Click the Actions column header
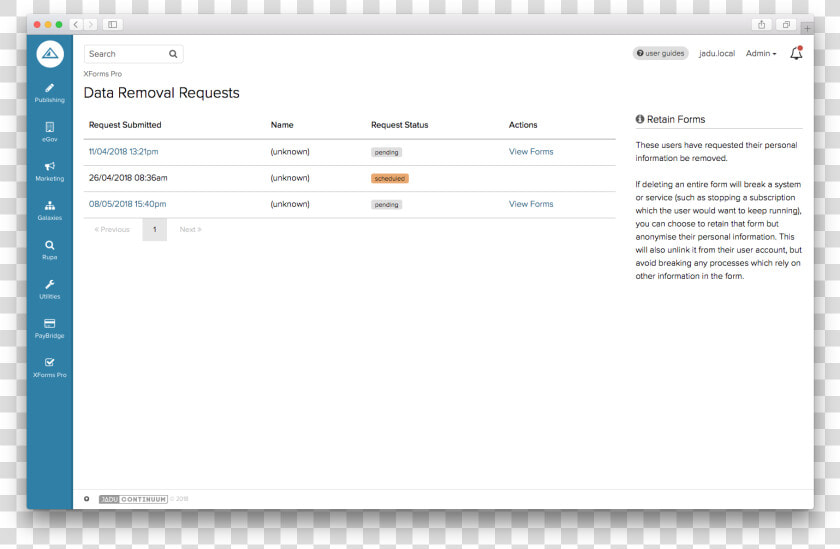This screenshot has height=549, width=840. (x=523, y=125)
